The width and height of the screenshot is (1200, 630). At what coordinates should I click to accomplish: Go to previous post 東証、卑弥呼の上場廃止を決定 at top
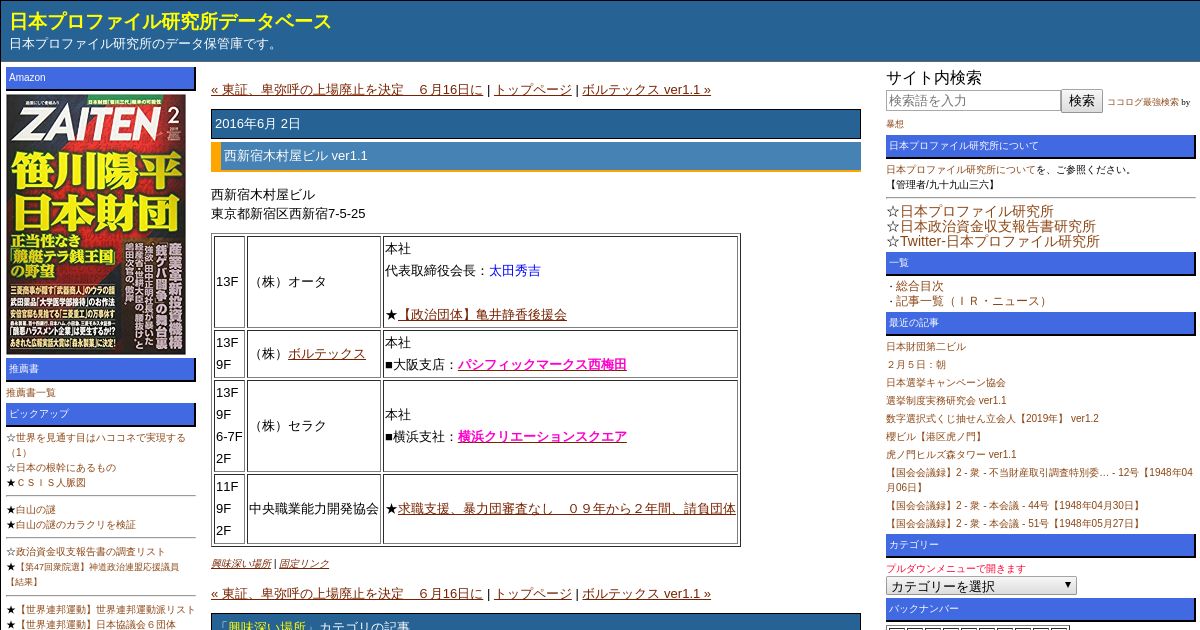347,89
